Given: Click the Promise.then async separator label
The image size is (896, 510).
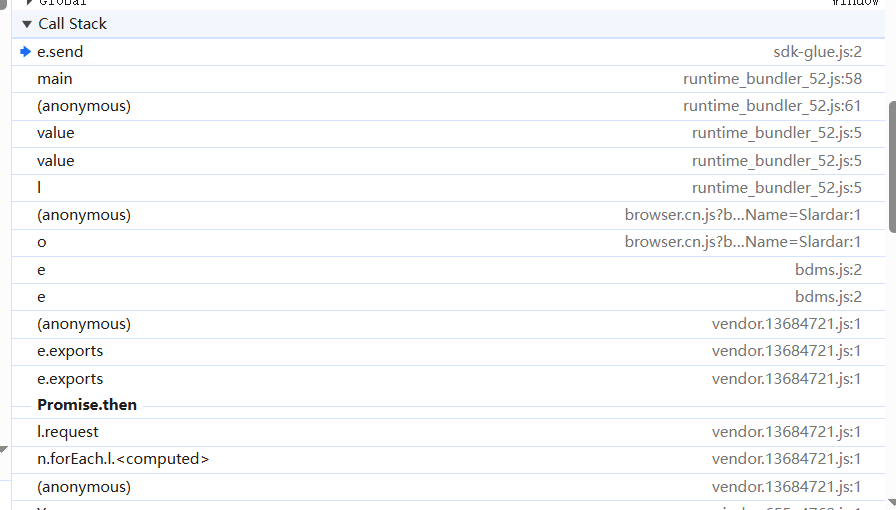Looking at the screenshot, I should click(x=87, y=405).
